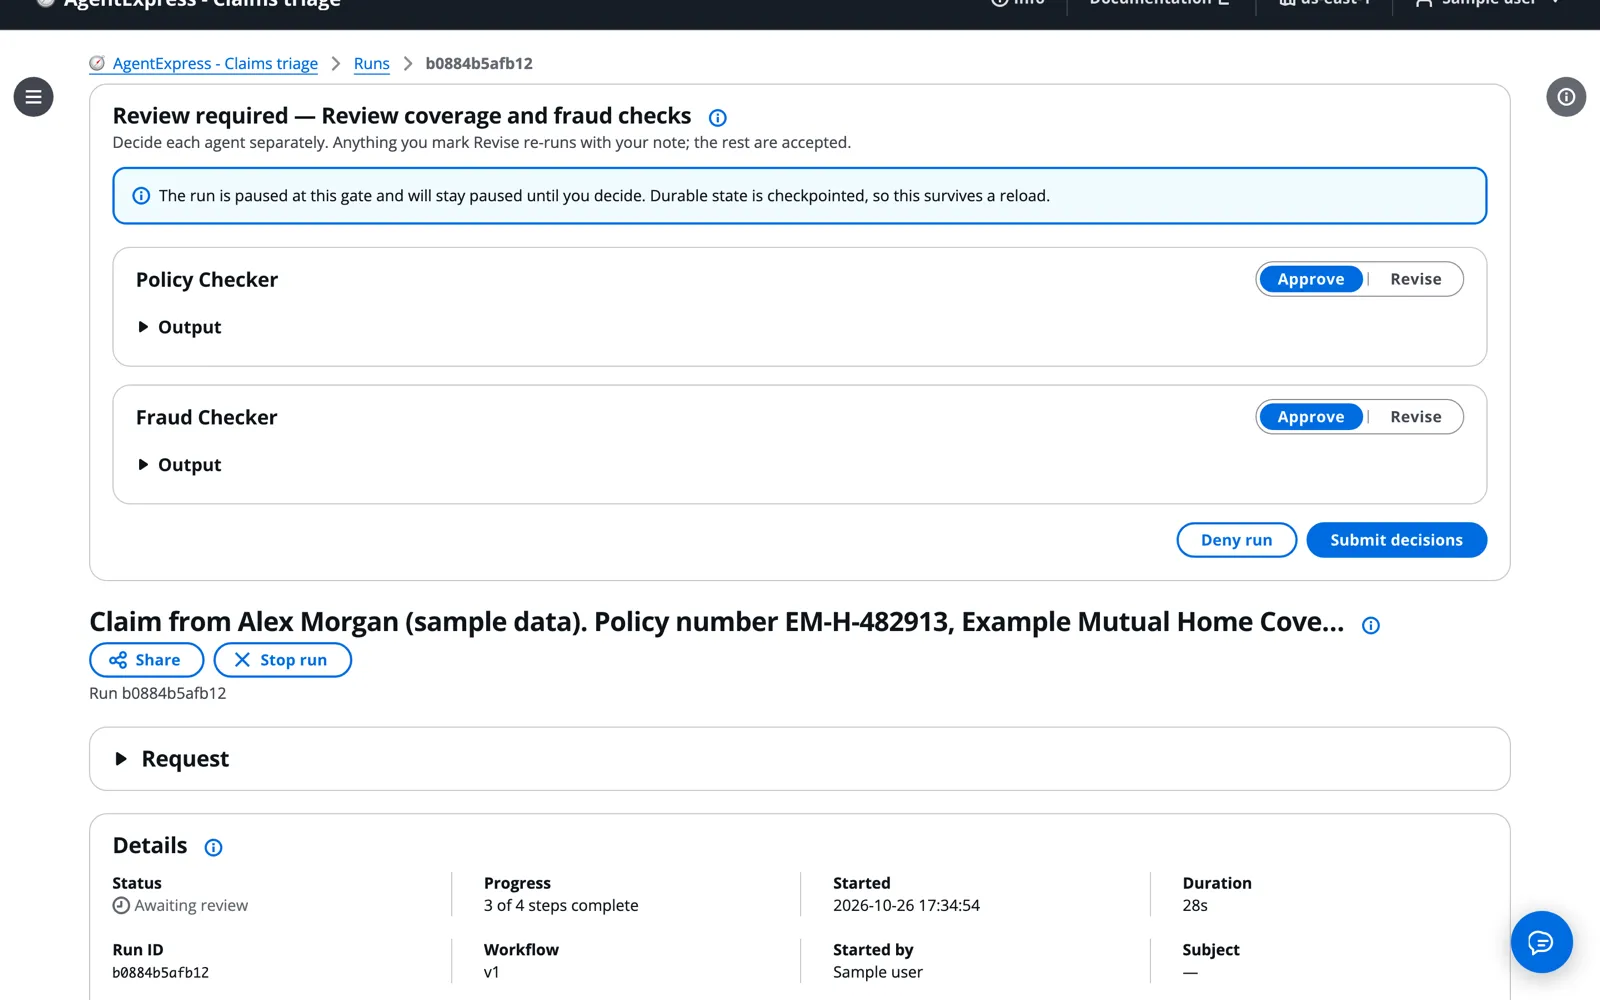Click the Deny run button
1600x1000 pixels.
pyautogui.click(x=1236, y=540)
